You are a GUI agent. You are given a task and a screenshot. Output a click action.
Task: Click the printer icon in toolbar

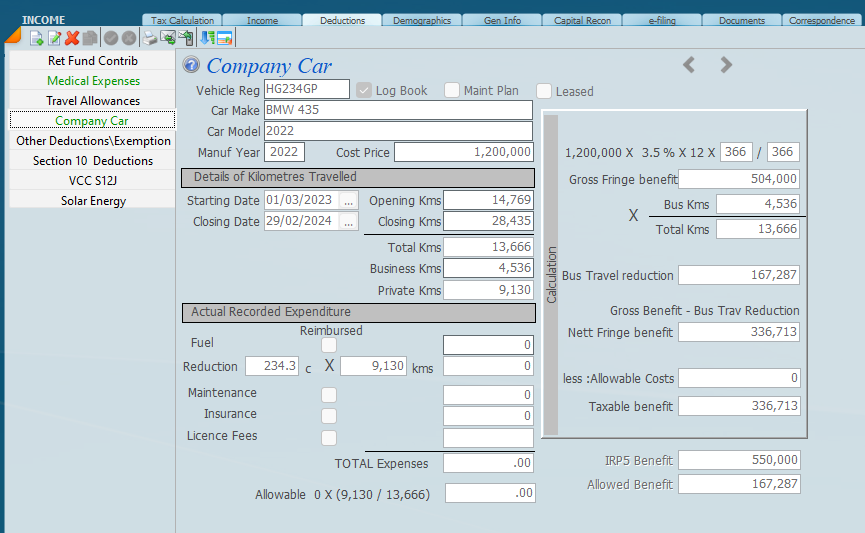tap(149, 38)
